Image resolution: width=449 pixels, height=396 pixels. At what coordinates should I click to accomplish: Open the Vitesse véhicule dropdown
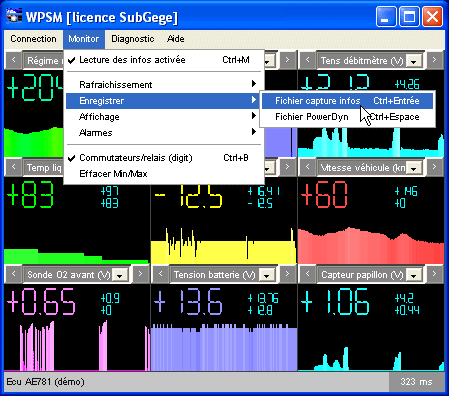click(x=414, y=168)
